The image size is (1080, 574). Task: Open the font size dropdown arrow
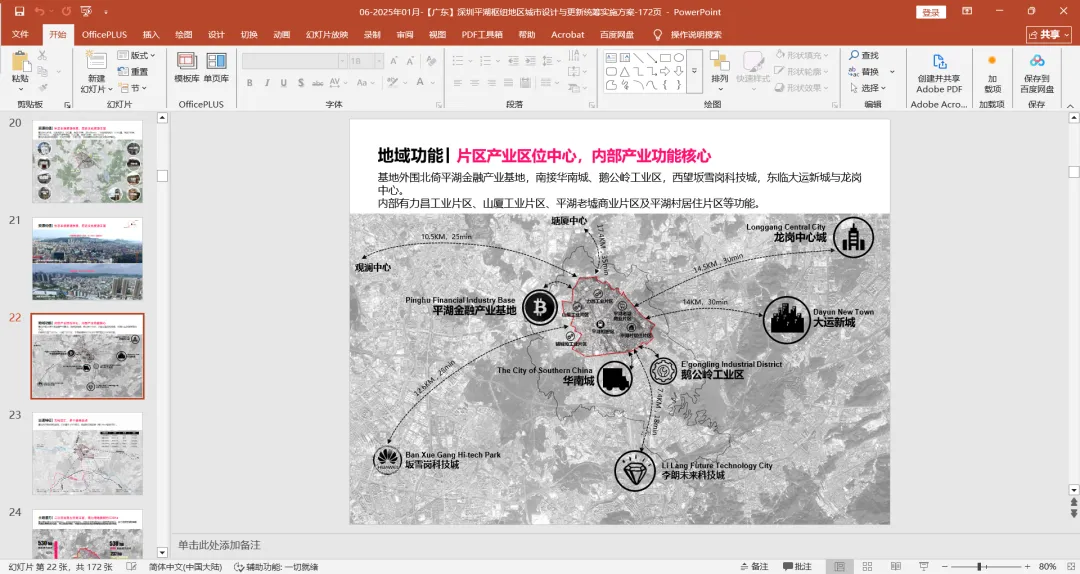(x=379, y=61)
